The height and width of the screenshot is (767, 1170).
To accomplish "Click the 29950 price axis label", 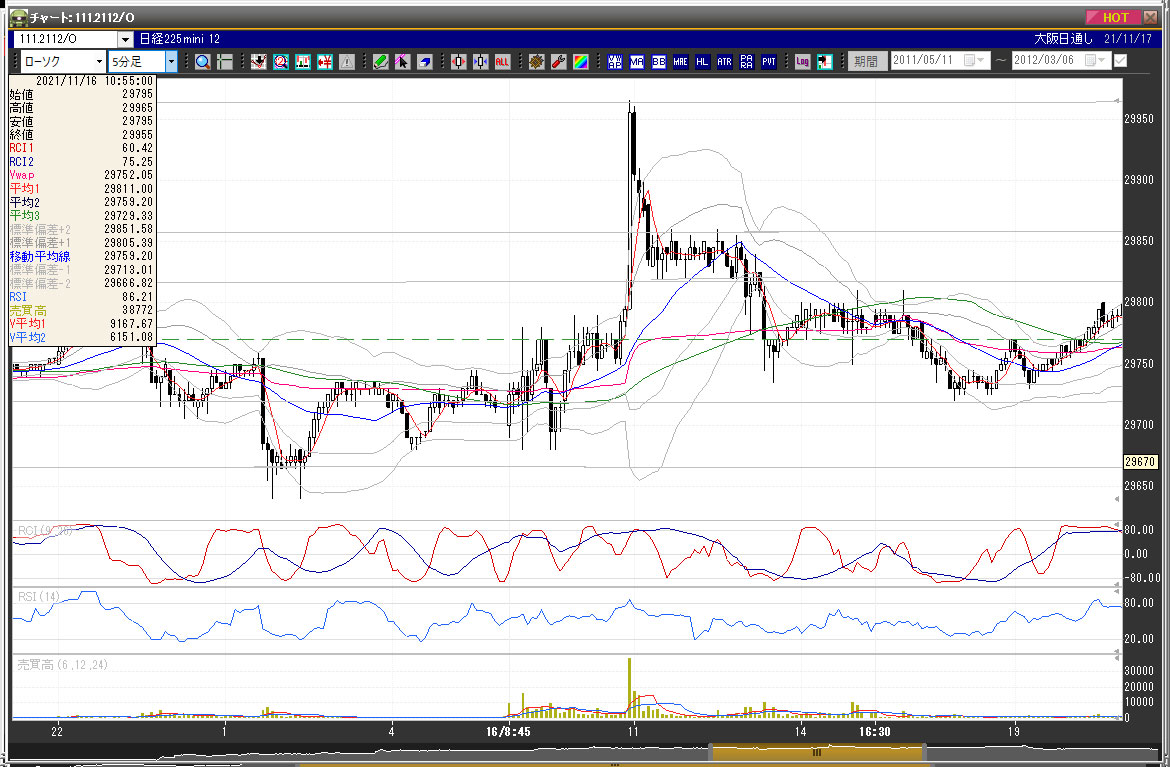I will (x=1139, y=119).
